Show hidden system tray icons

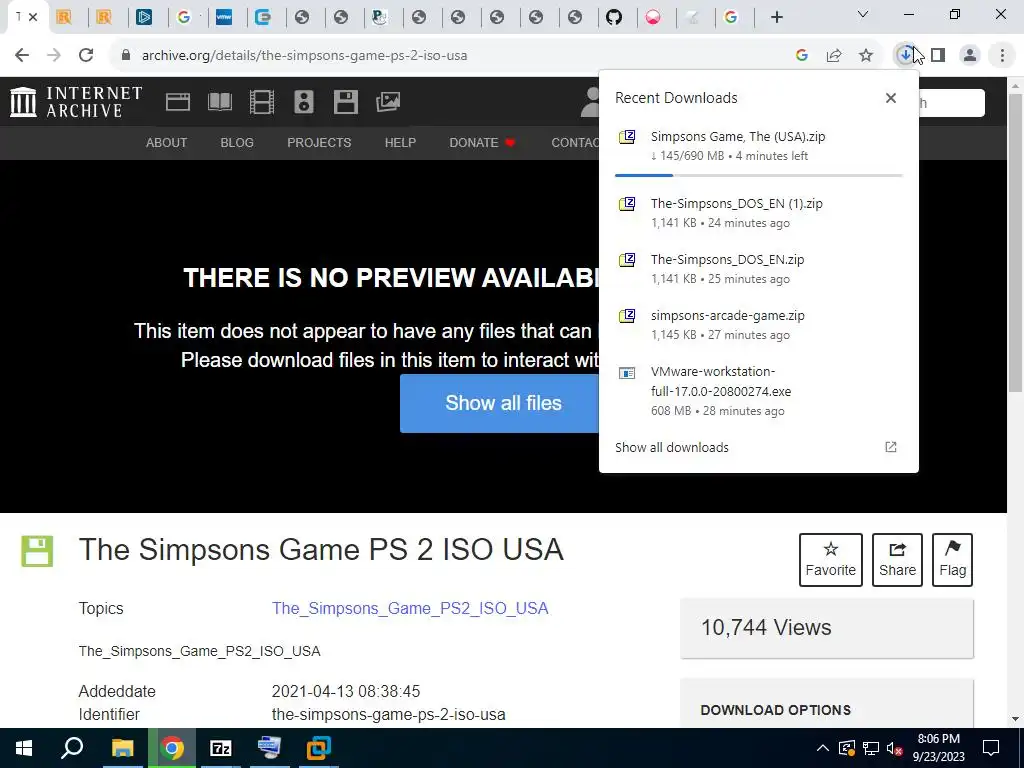[823, 748]
